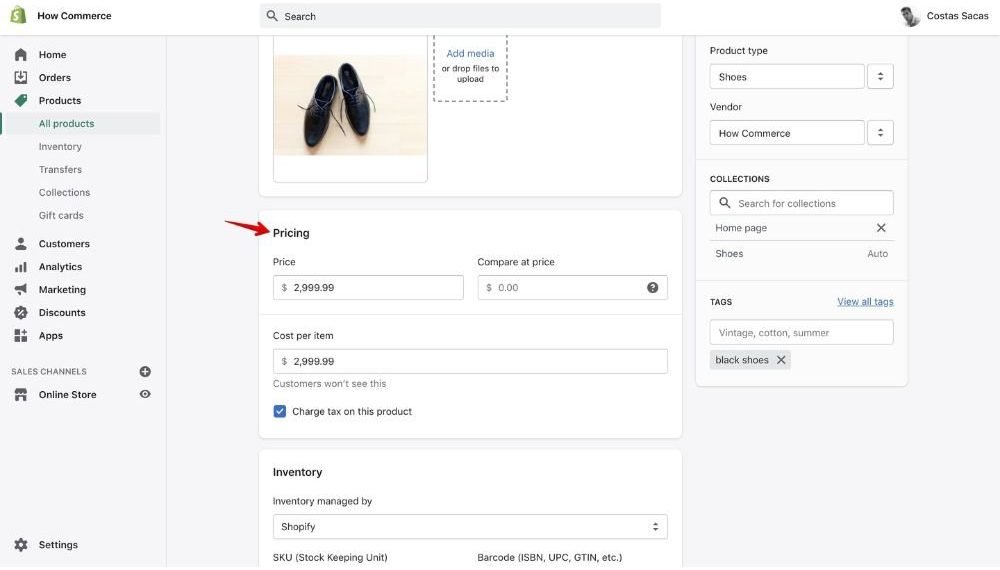
Task: Open Collections submenu item
Action: [64, 193]
